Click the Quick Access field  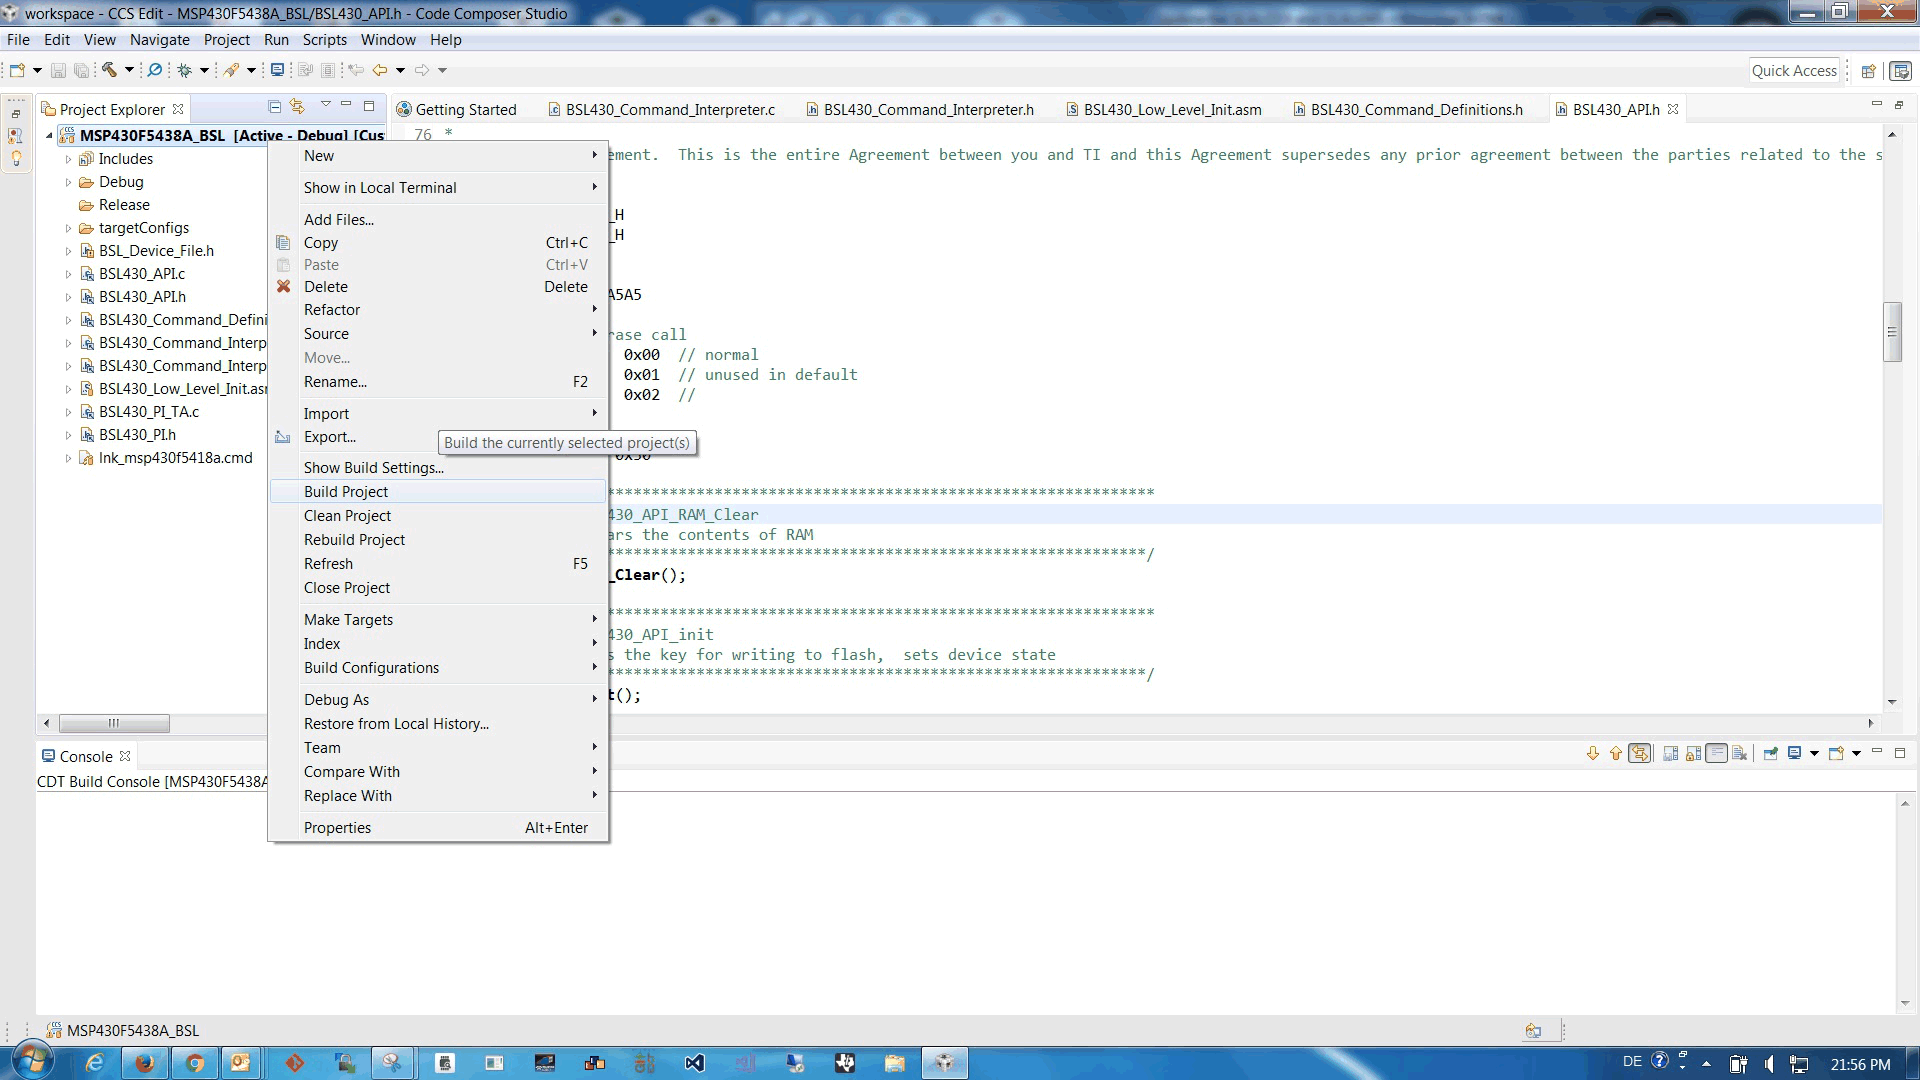pyautogui.click(x=1794, y=71)
